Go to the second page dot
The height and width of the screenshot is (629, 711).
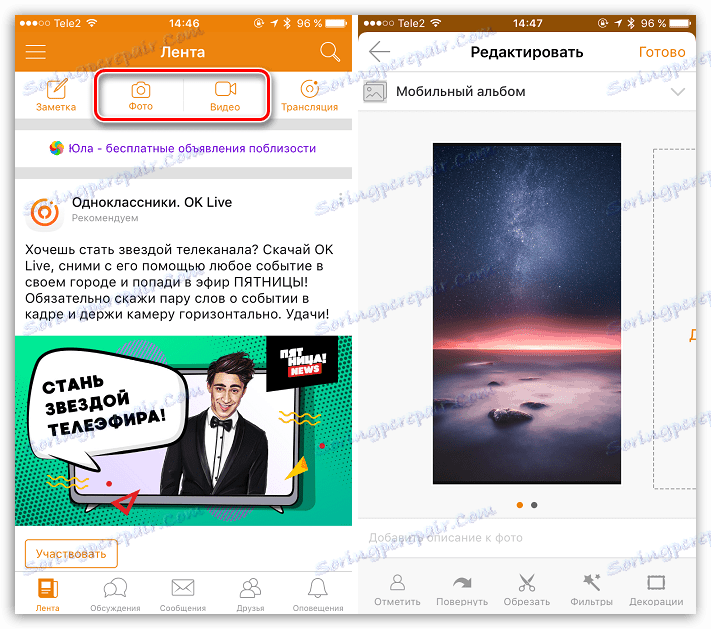[x=534, y=505]
